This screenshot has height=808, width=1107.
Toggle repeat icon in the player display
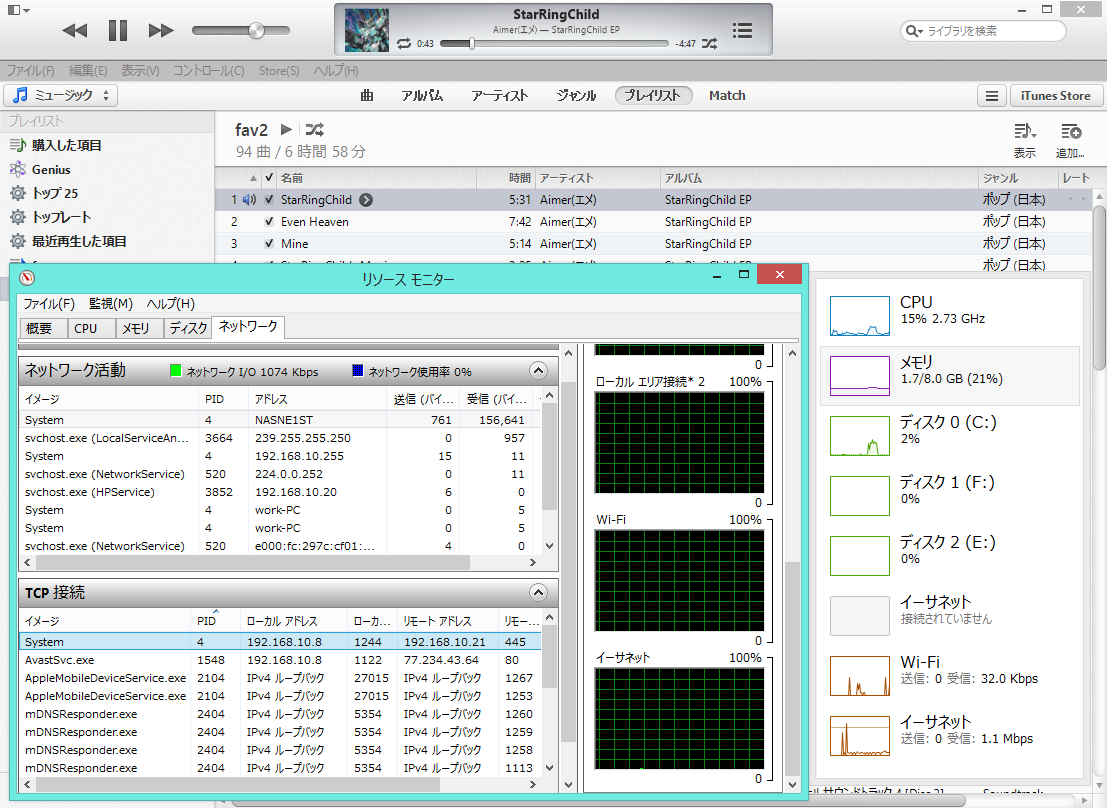404,44
